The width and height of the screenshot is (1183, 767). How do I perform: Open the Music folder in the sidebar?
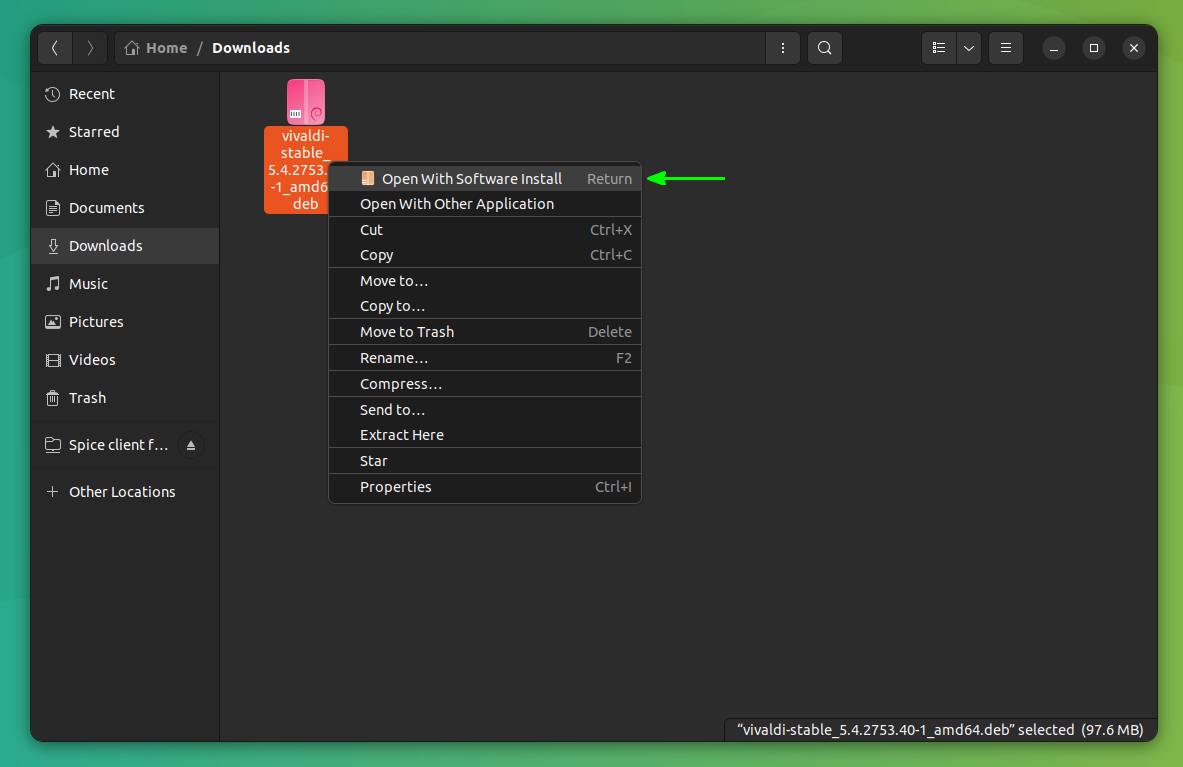pos(90,283)
